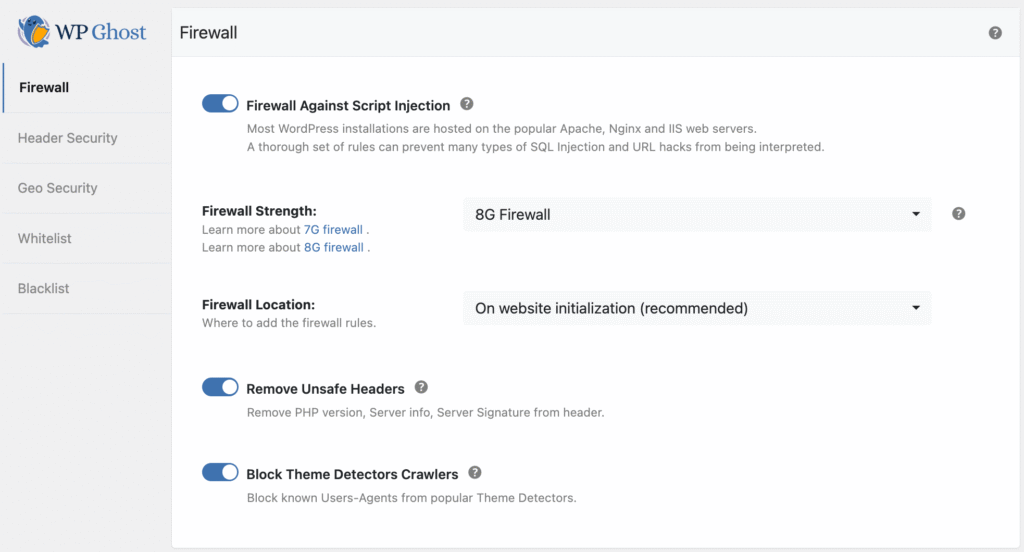Switch to Header Security tab
This screenshot has height=552, width=1024.
coord(87,138)
